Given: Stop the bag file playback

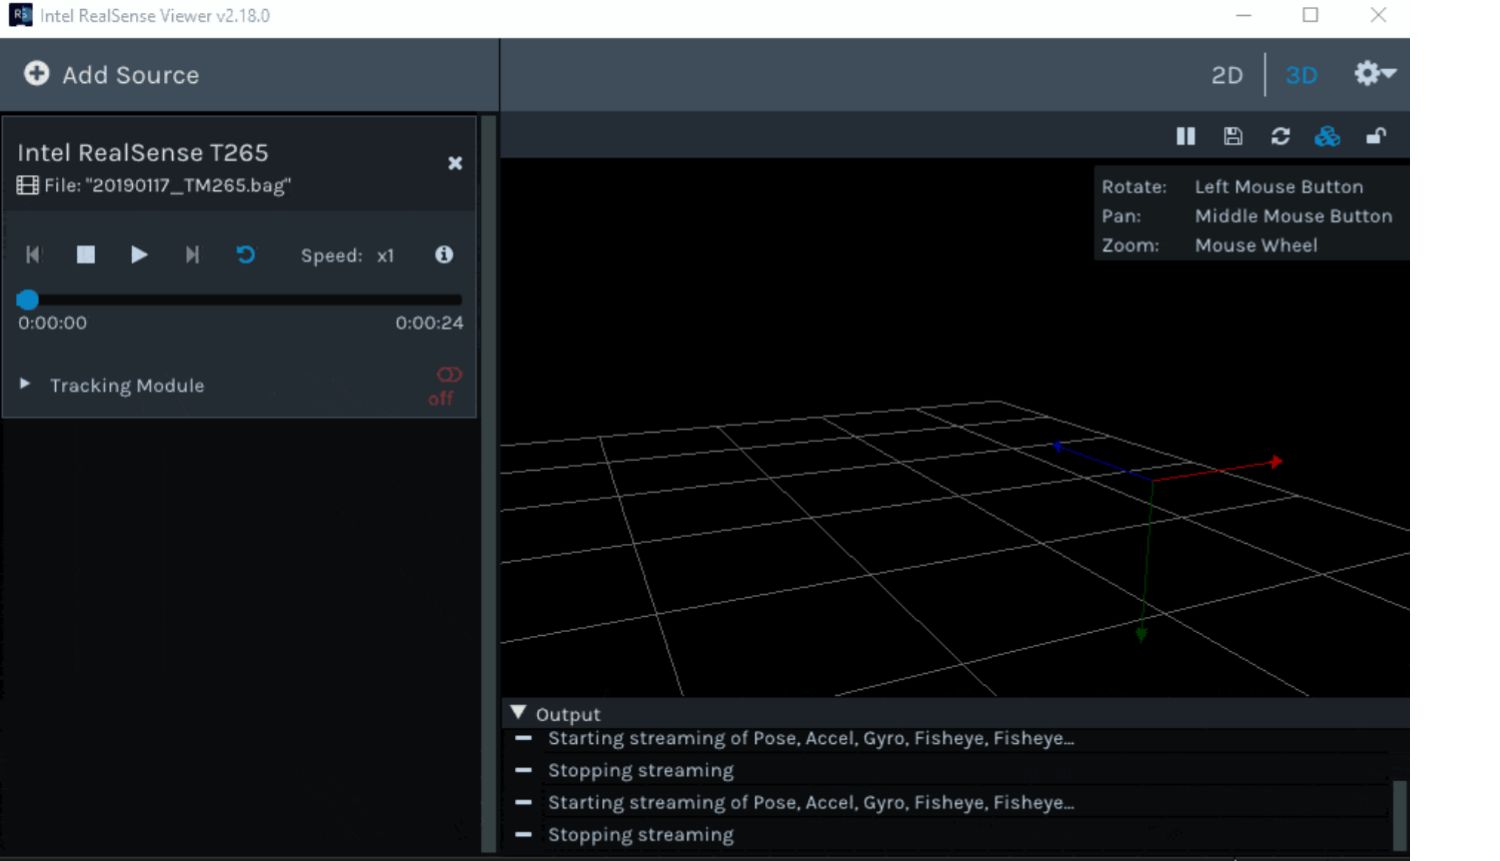Looking at the screenshot, I should (x=86, y=255).
